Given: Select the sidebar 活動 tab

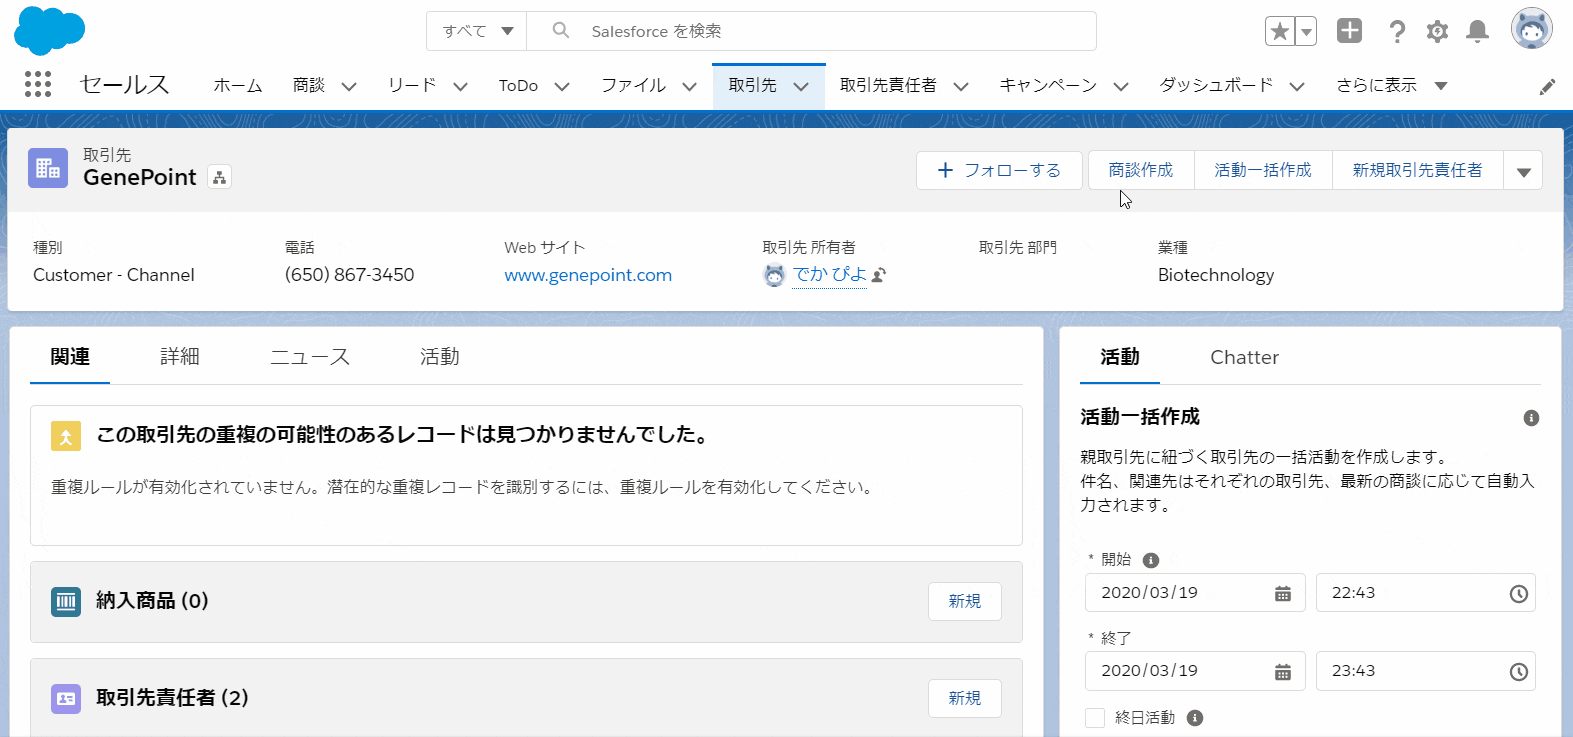Looking at the screenshot, I should click(x=1120, y=357).
